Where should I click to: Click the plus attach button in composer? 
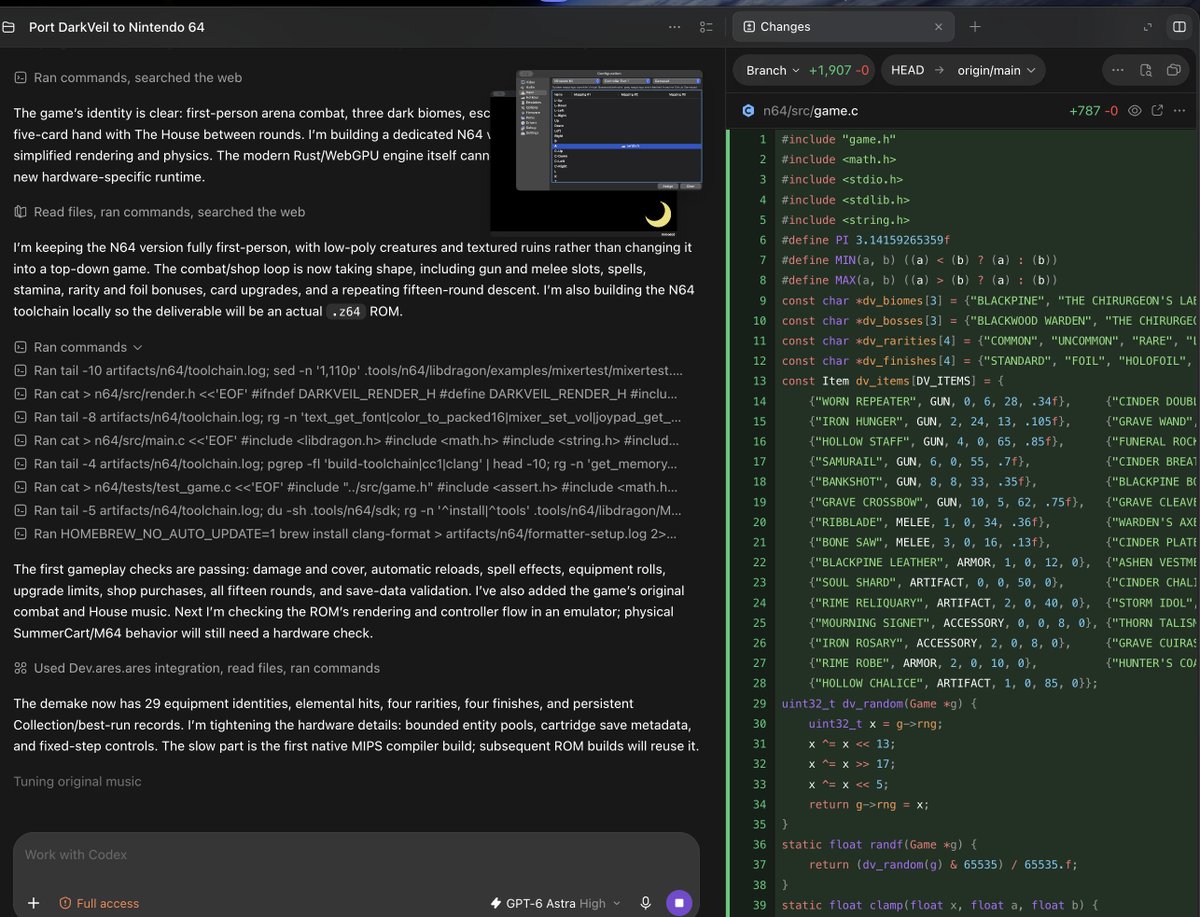click(33, 903)
